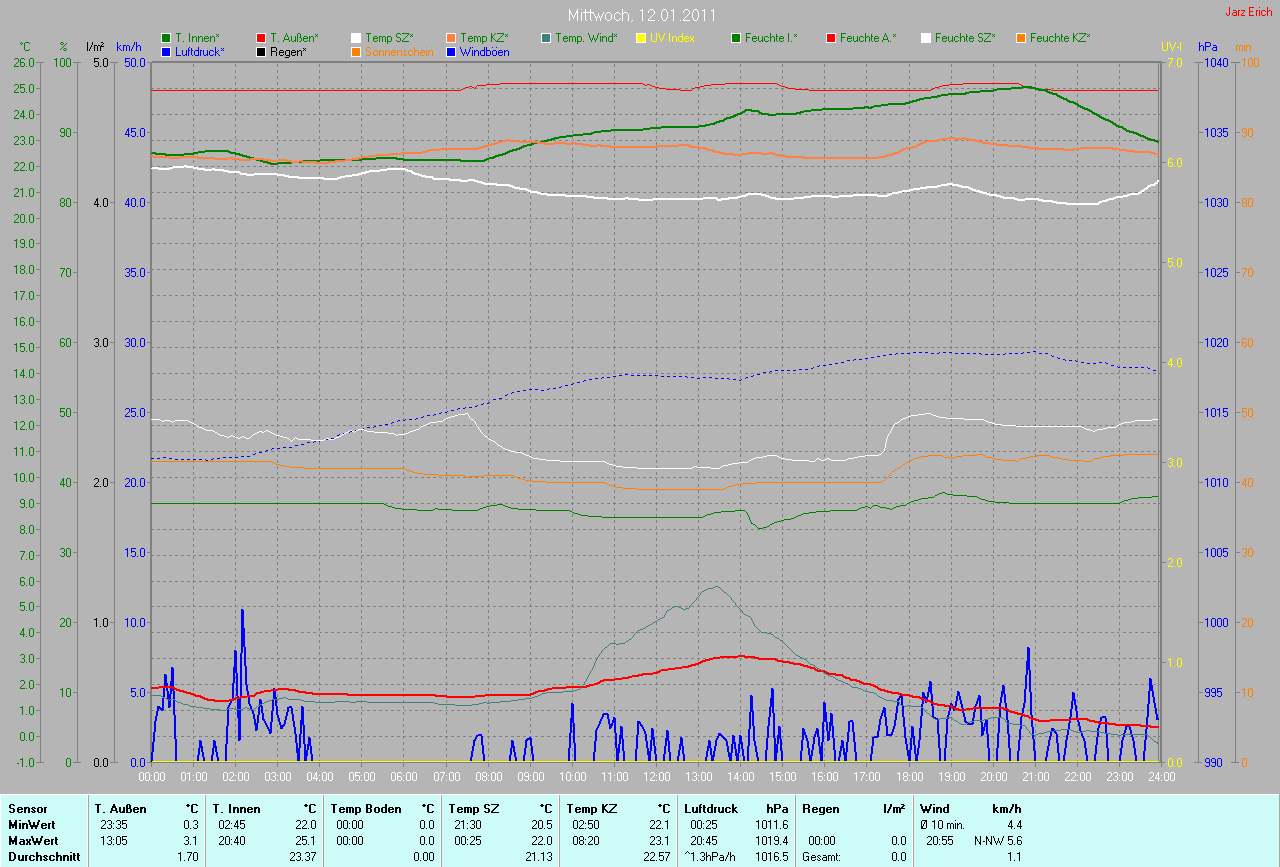Select the Luftdruck column header in table
Screen dimensions: 1280x867
pos(711,808)
